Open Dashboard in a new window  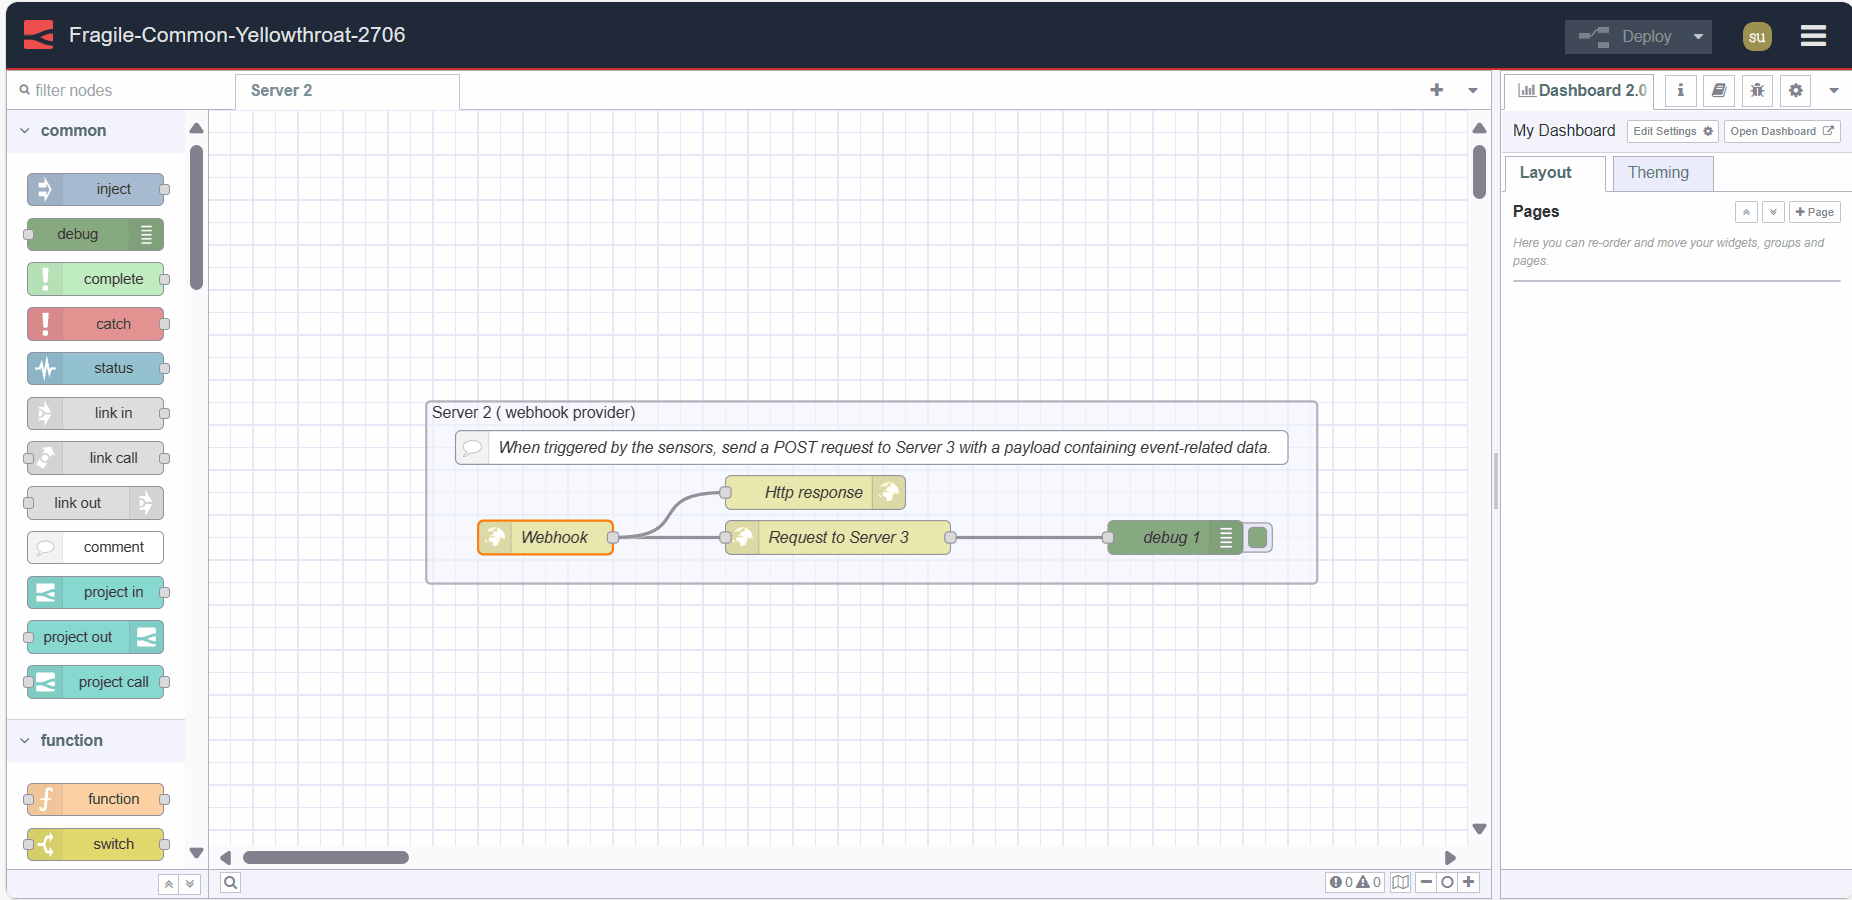click(1781, 131)
